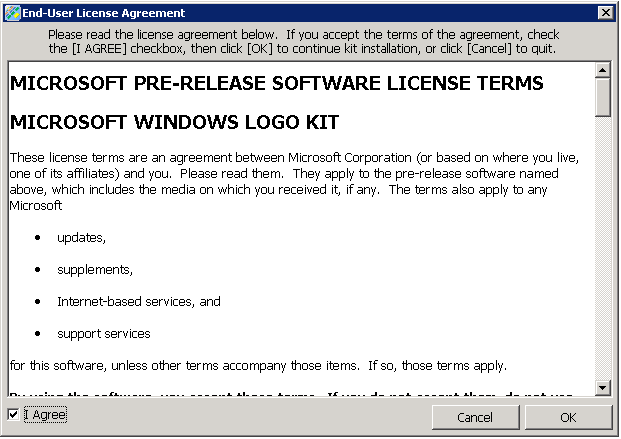Click the line starting "for this software, unless"

pos(258,364)
